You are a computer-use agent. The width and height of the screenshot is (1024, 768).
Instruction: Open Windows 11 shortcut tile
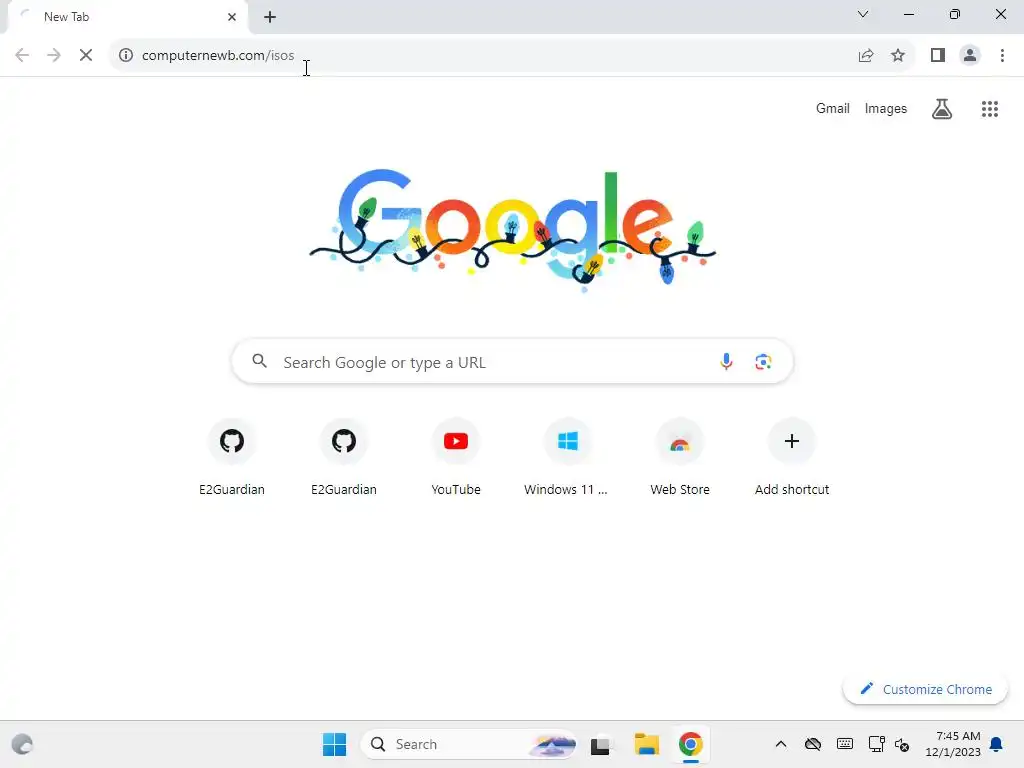(568, 457)
